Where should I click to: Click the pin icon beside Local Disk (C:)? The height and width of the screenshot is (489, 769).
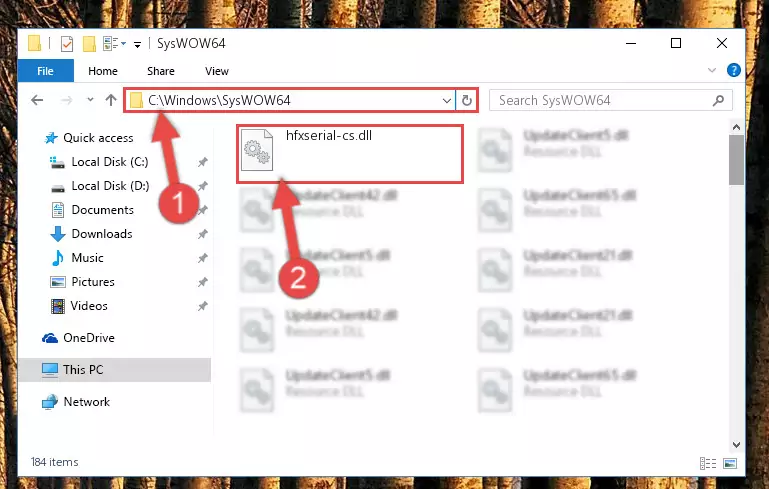point(203,162)
